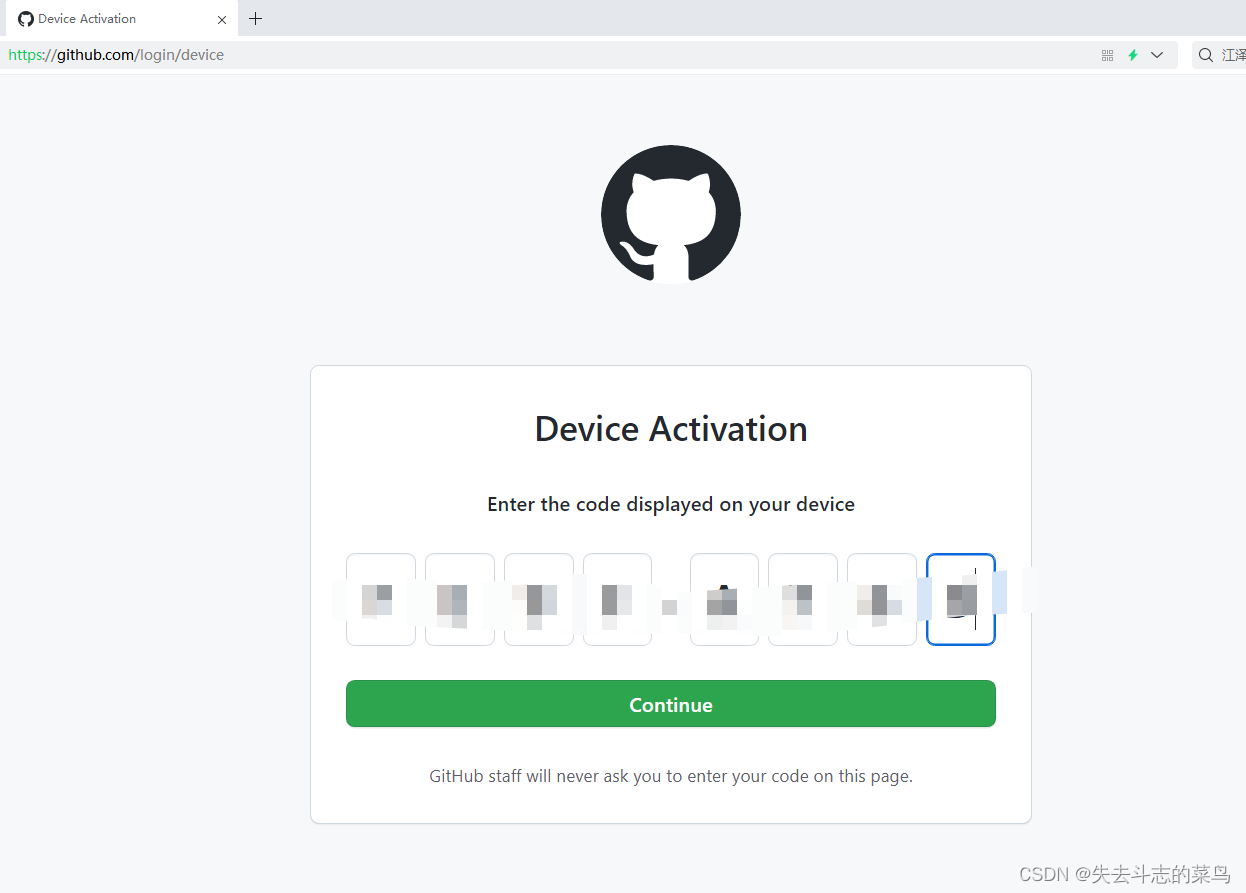The image size is (1246, 893).
Task: Click the green Continue button
Action: (x=670, y=704)
